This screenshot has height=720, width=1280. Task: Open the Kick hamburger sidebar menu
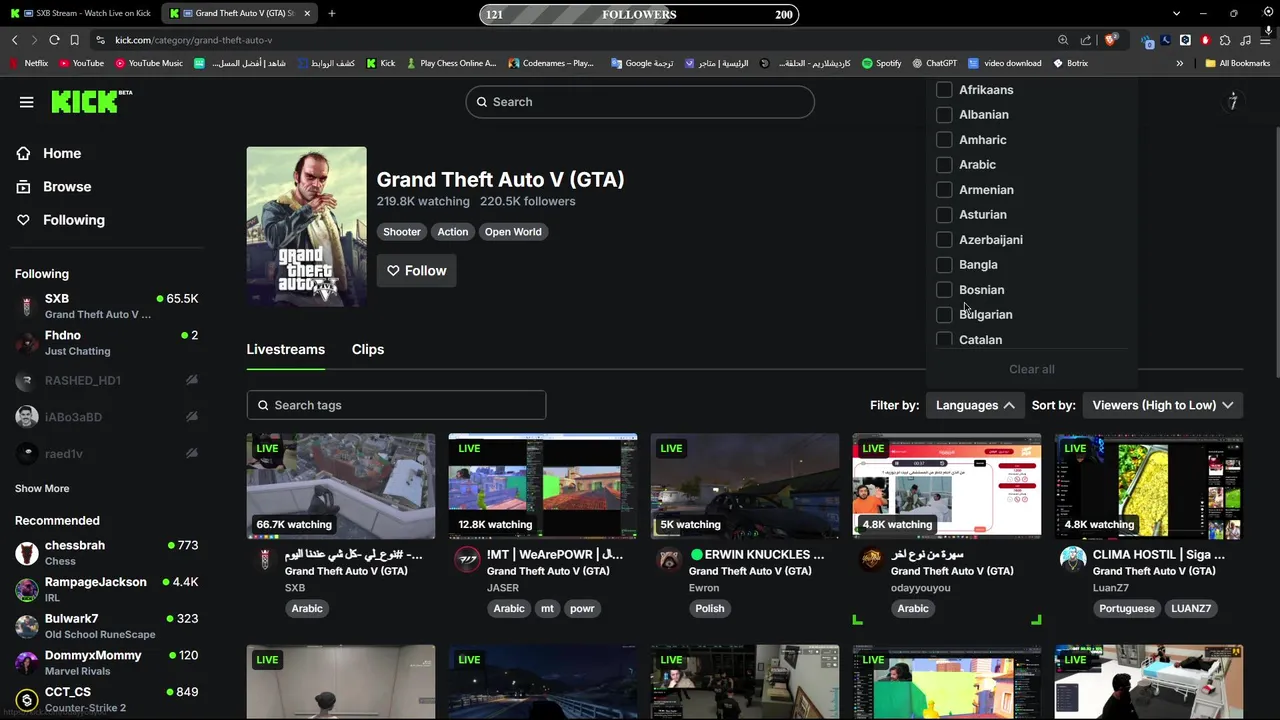coord(26,102)
